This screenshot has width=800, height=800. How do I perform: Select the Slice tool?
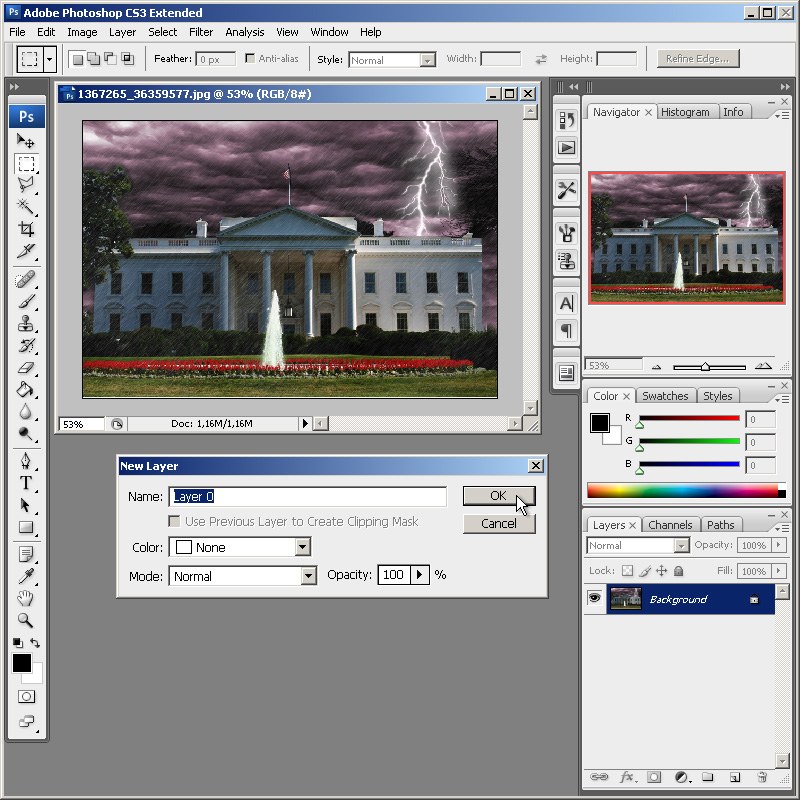(x=26, y=251)
